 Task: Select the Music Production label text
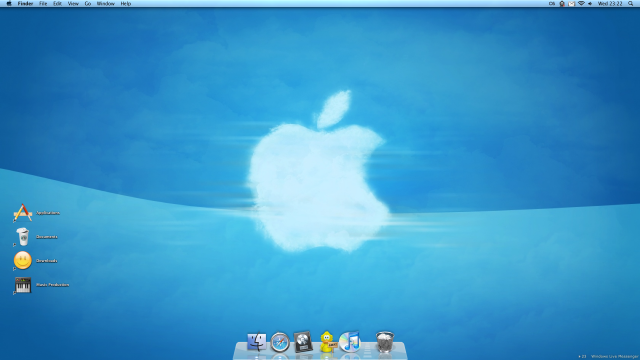[53, 285]
